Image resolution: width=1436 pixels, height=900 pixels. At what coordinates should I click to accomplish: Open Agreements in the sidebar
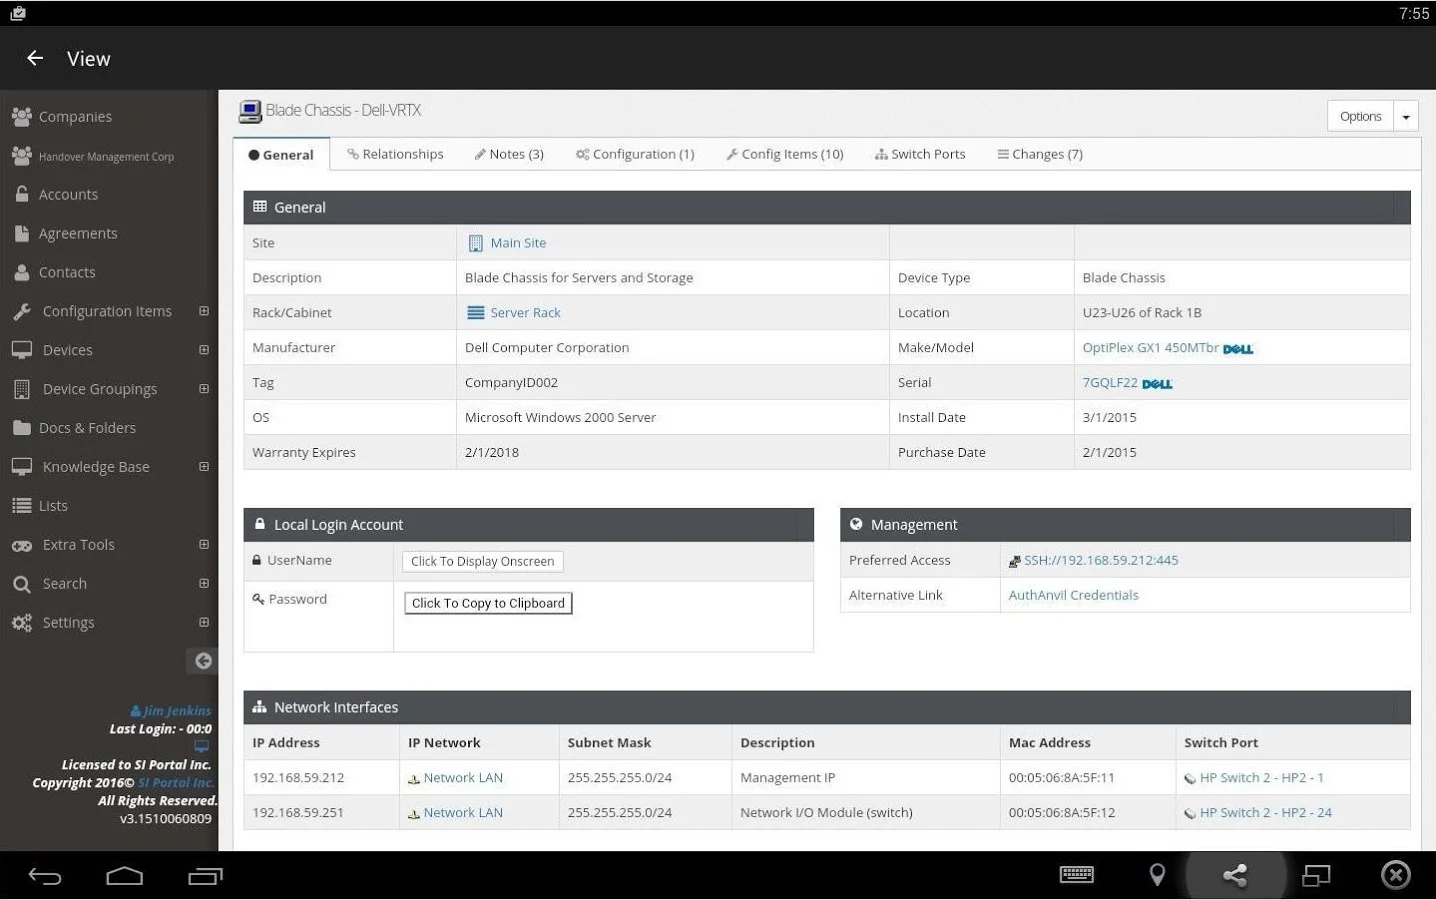coord(78,233)
